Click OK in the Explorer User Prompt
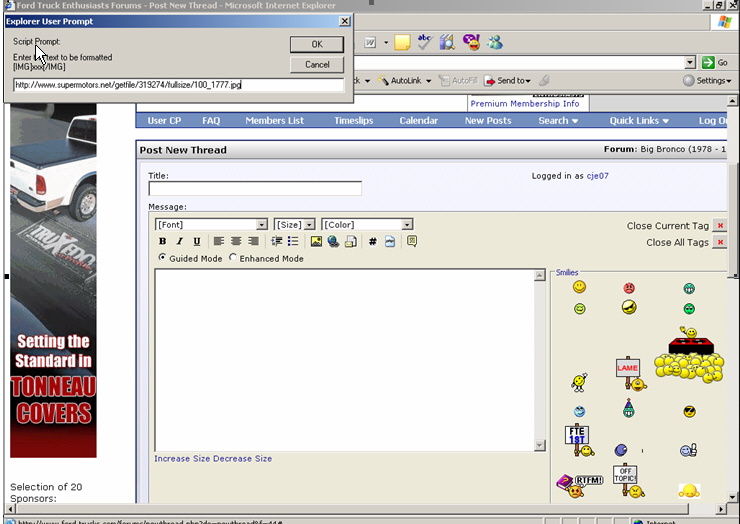740x524 pixels. coord(317,44)
